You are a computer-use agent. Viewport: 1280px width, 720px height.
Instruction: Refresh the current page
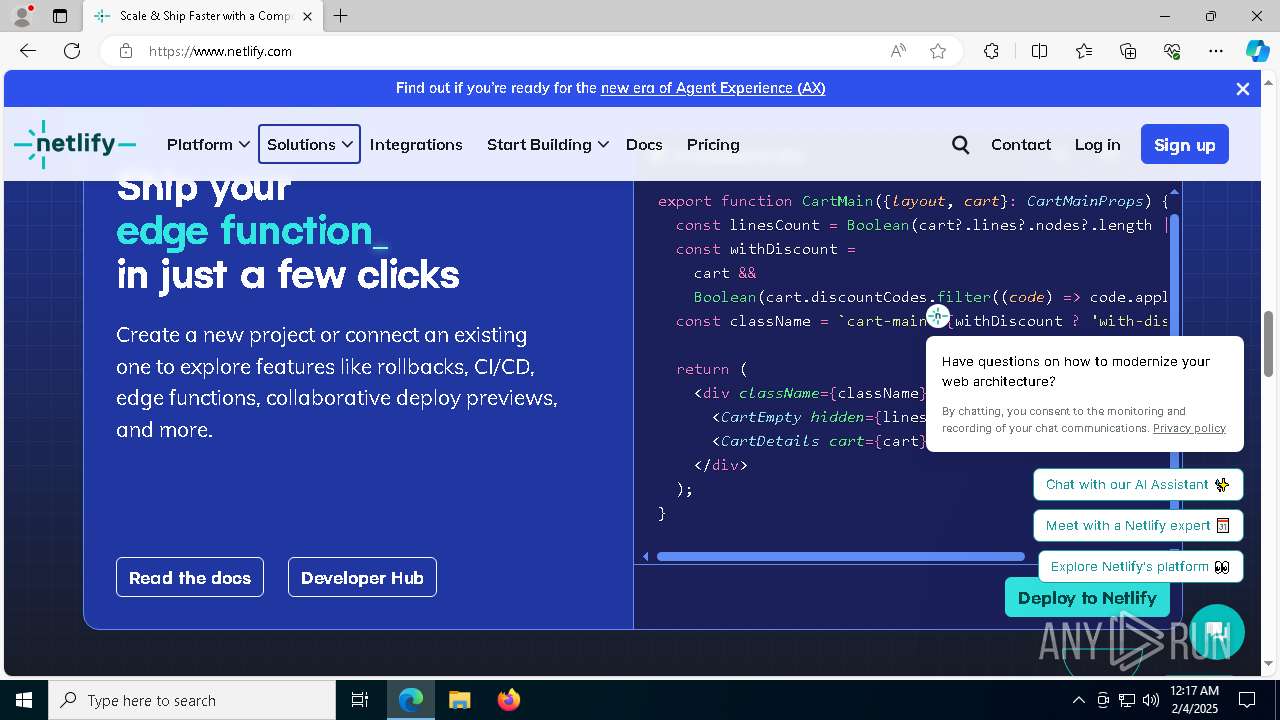pos(72,51)
